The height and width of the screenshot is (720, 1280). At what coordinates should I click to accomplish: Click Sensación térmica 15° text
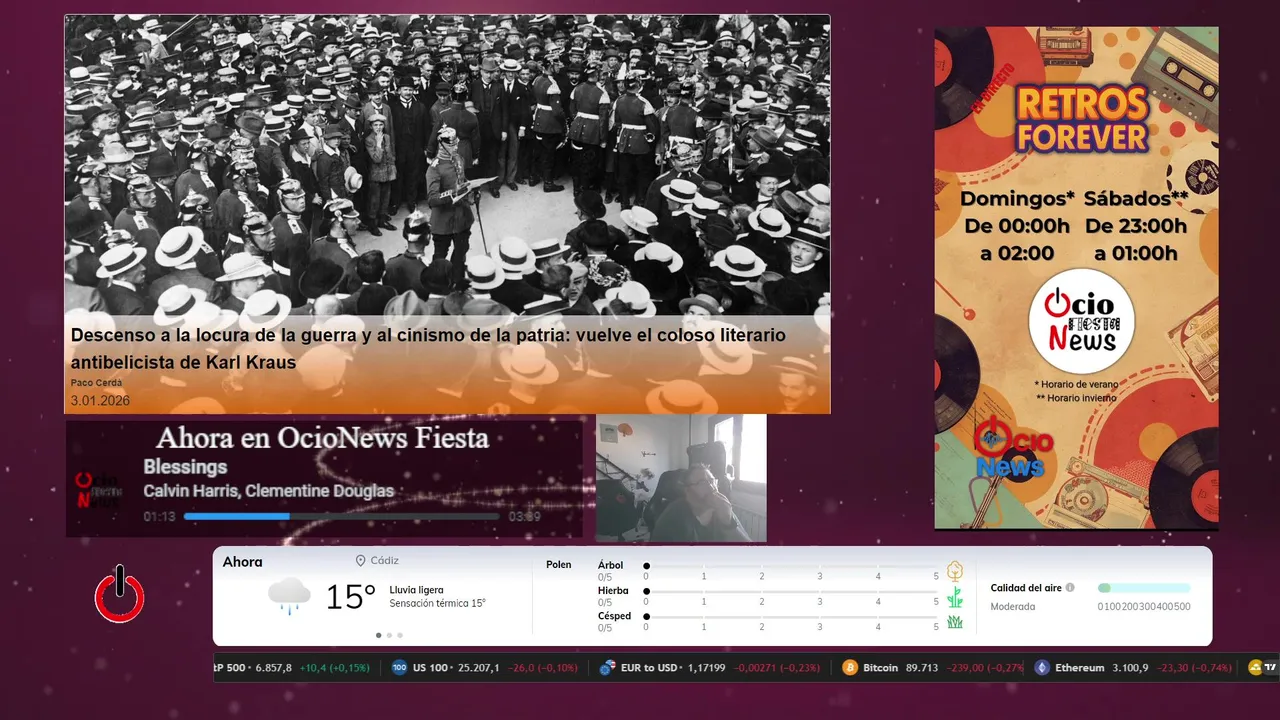pyautogui.click(x=437, y=603)
